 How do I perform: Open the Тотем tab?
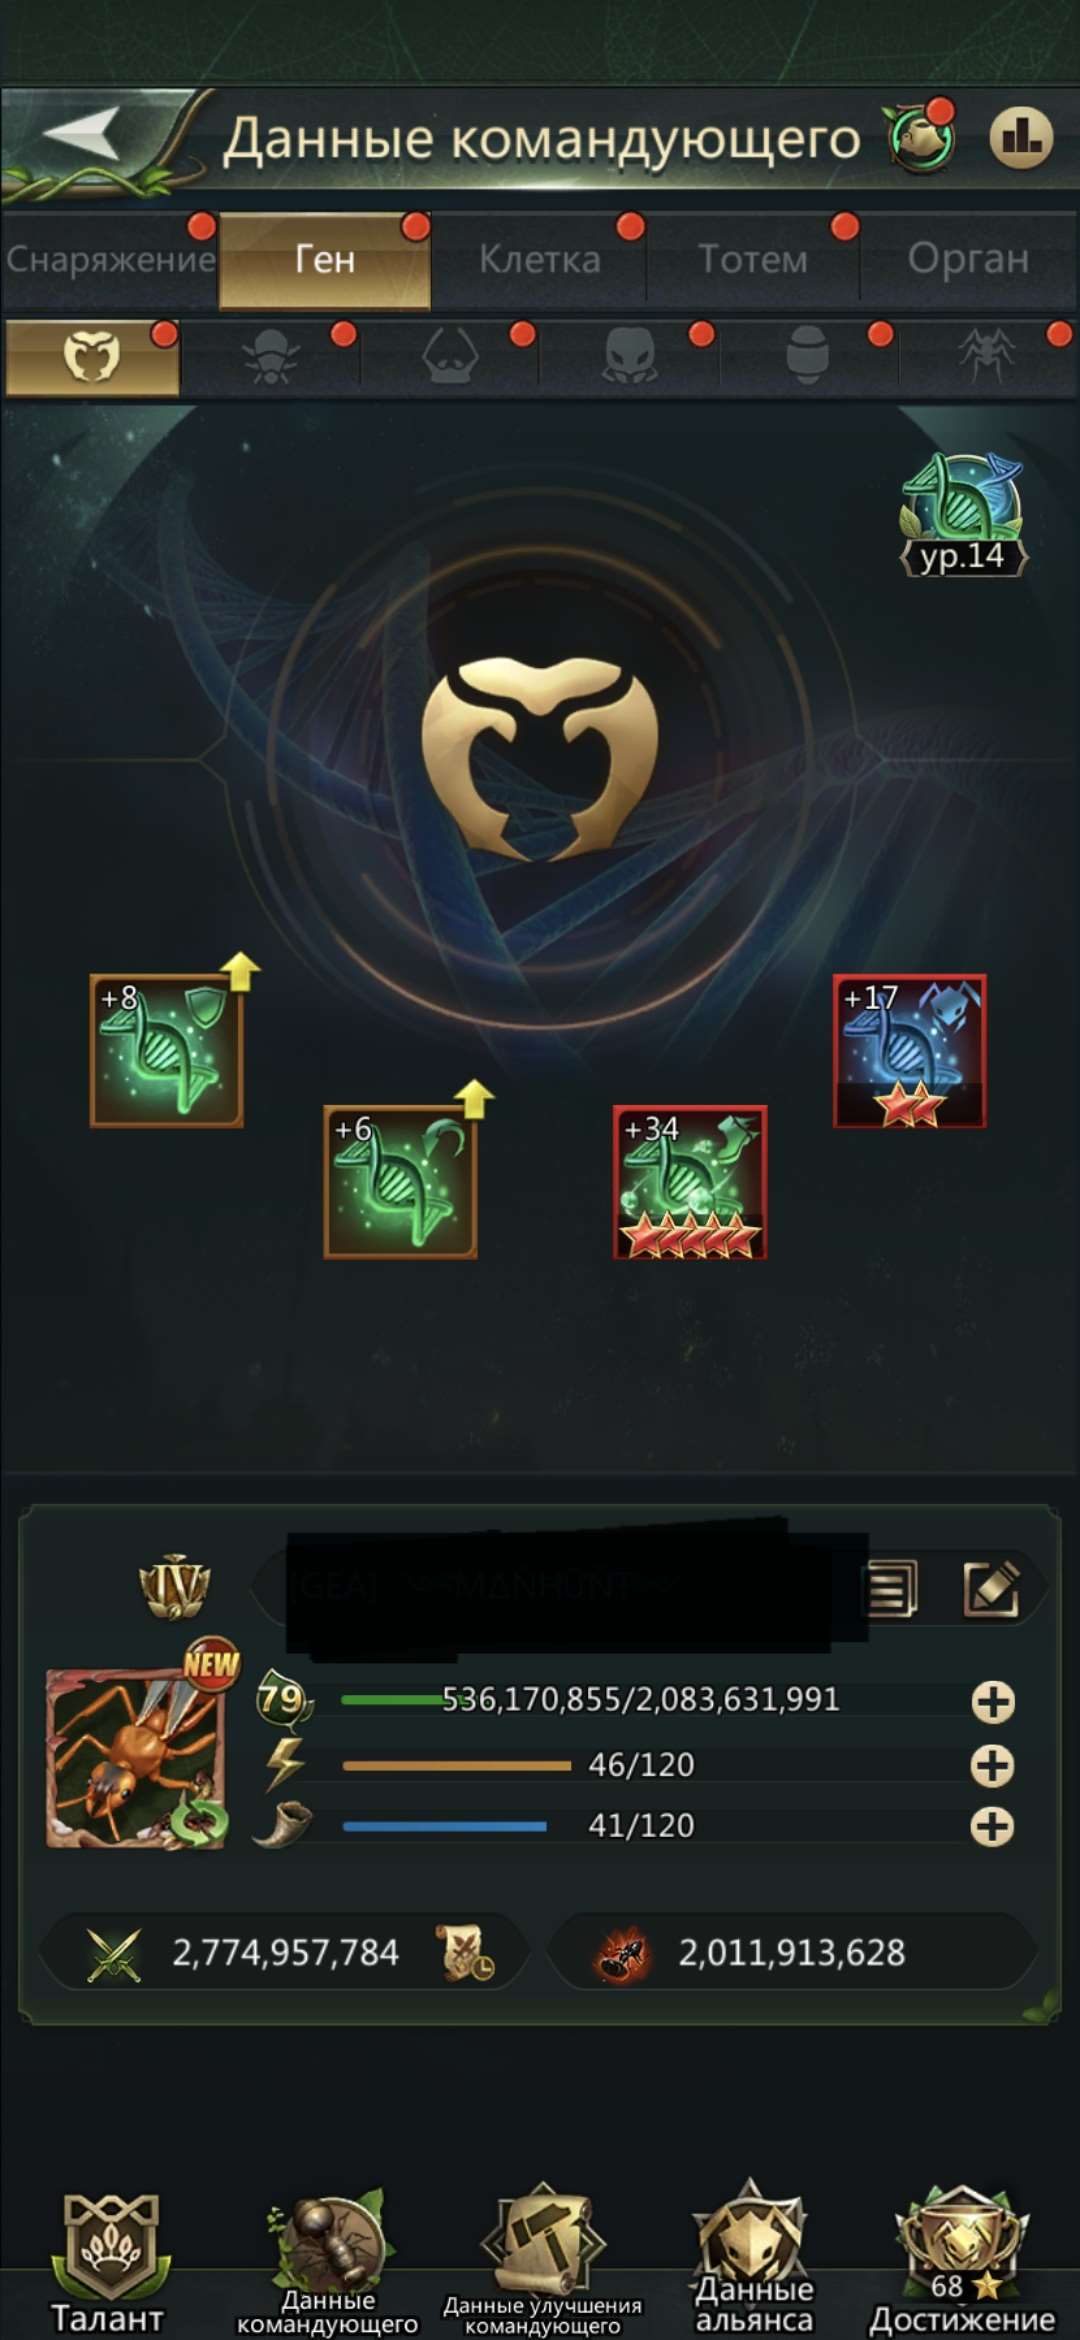pyautogui.click(x=753, y=259)
